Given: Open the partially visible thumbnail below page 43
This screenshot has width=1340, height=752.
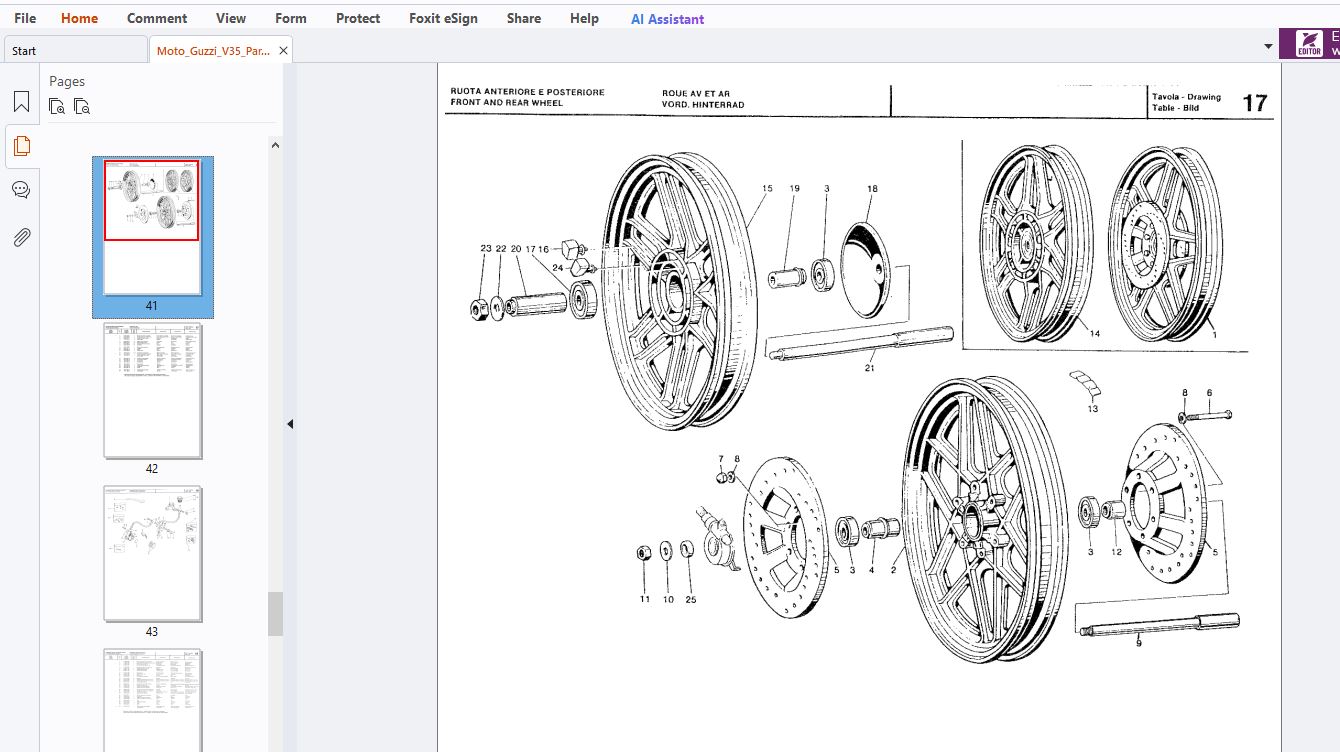Looking at the screenshot, I should coord(152,700).
